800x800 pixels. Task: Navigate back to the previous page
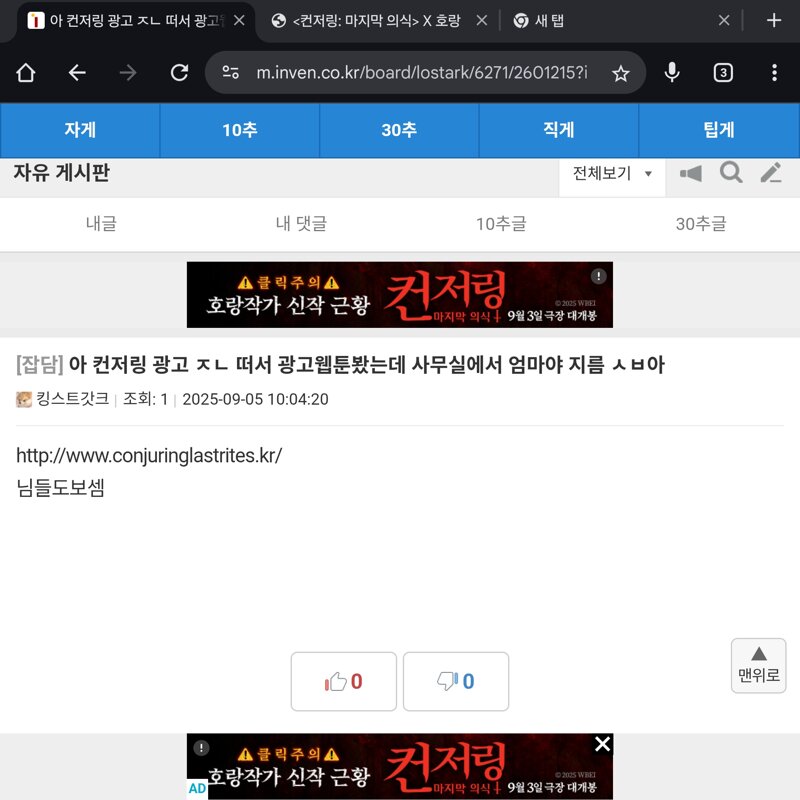(x=77, y=73)
